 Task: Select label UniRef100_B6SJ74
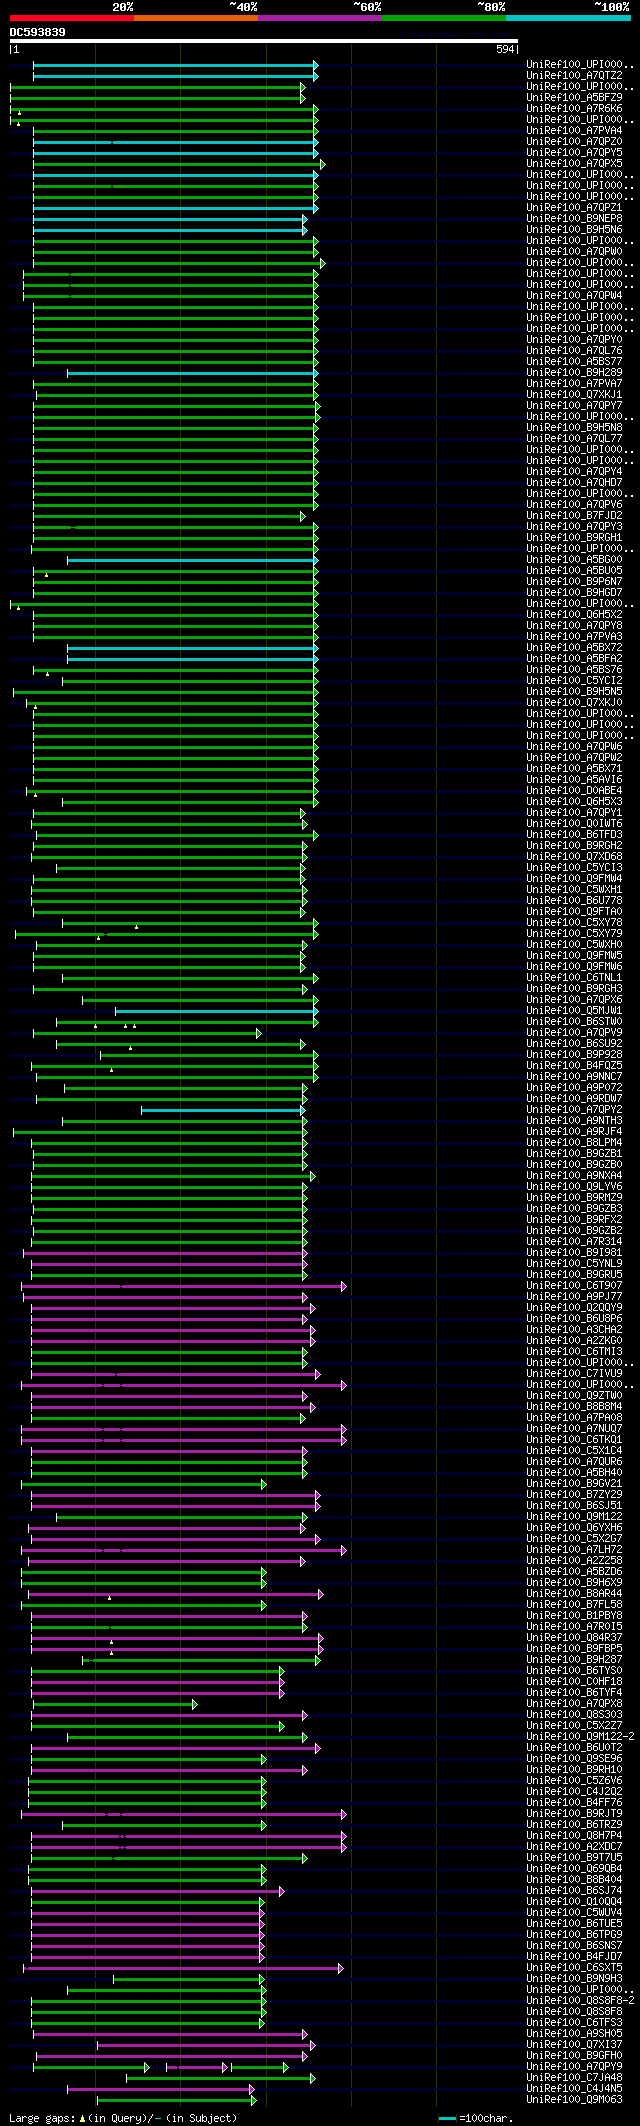coord(574,1891)
